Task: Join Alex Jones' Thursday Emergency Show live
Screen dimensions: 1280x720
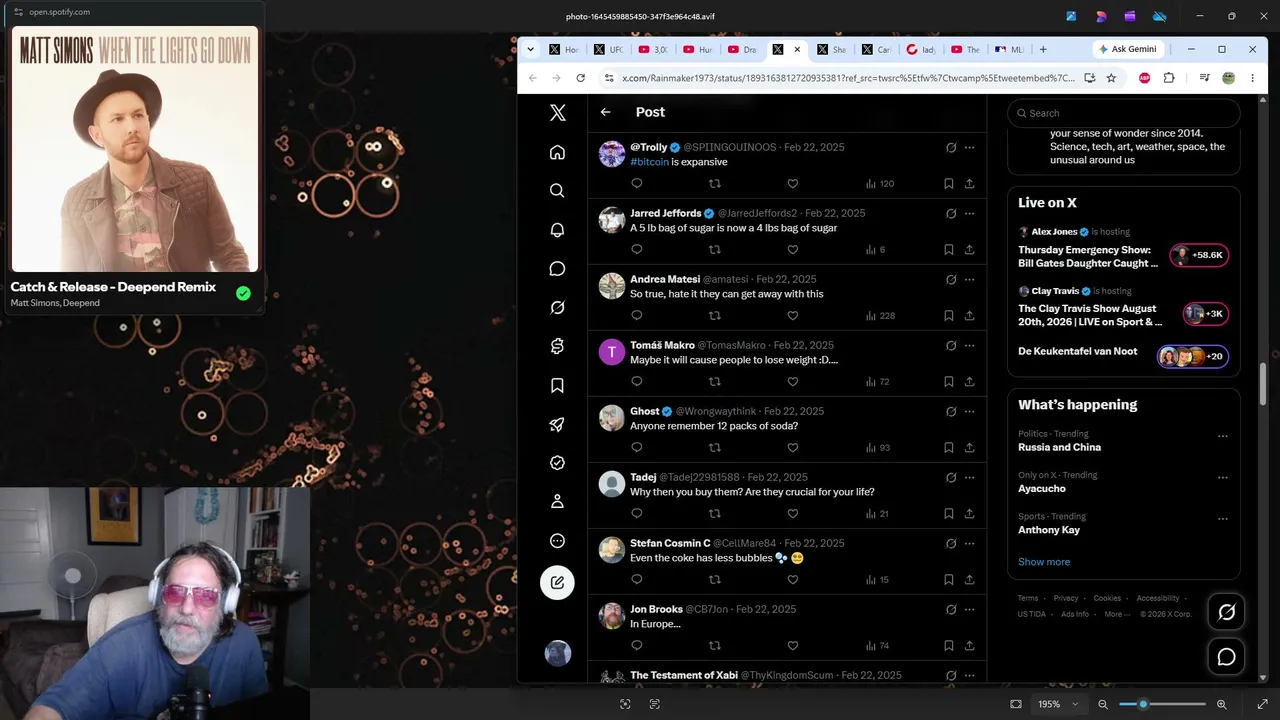Action: pyautogui.click(x=1124, y=250)
